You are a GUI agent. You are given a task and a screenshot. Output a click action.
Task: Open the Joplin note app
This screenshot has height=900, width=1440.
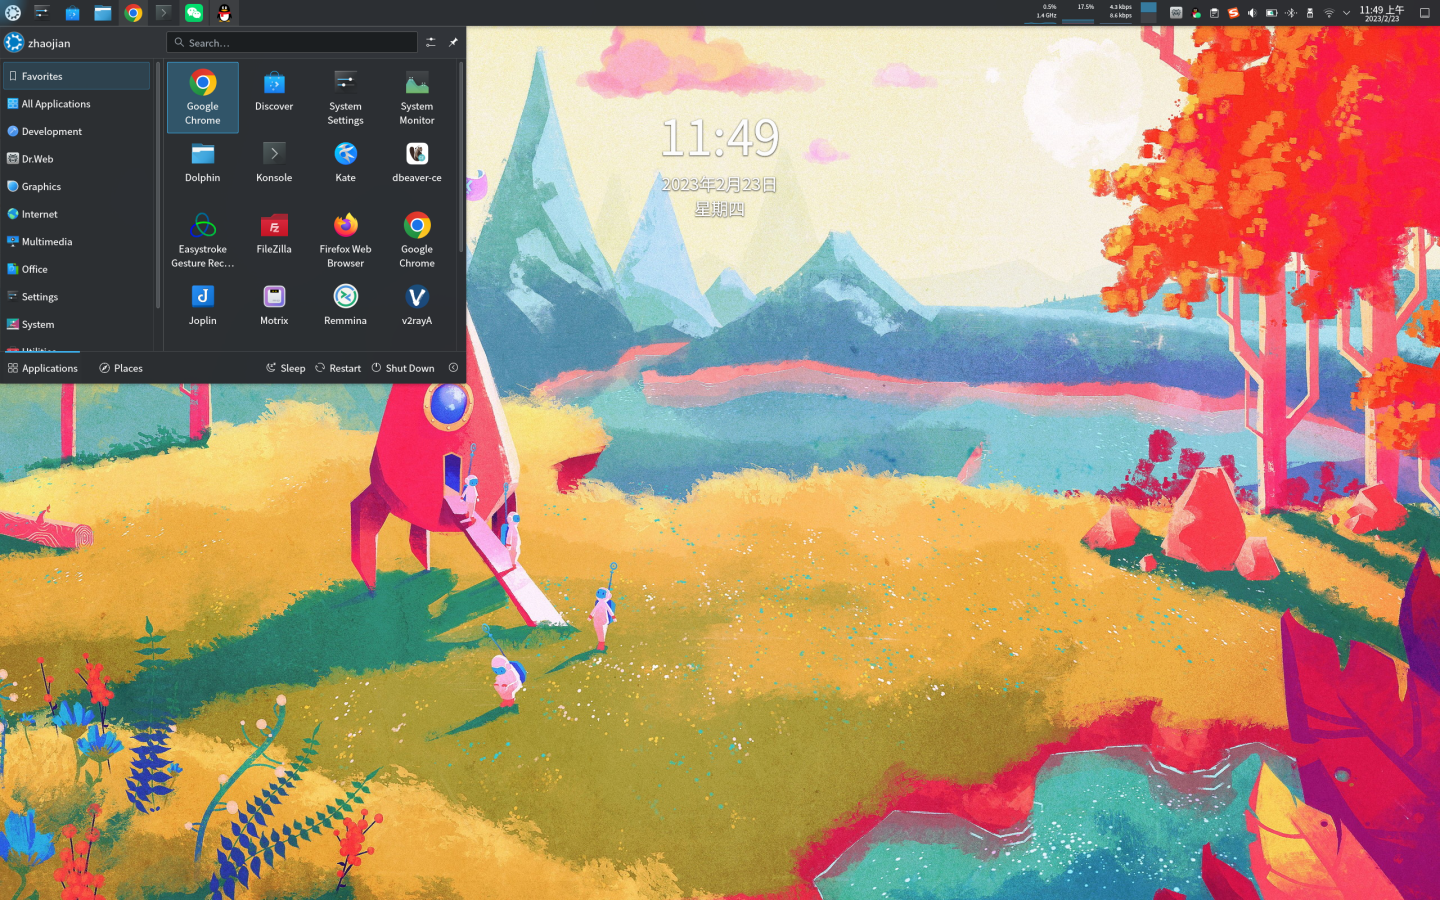(x=202, y=304)
